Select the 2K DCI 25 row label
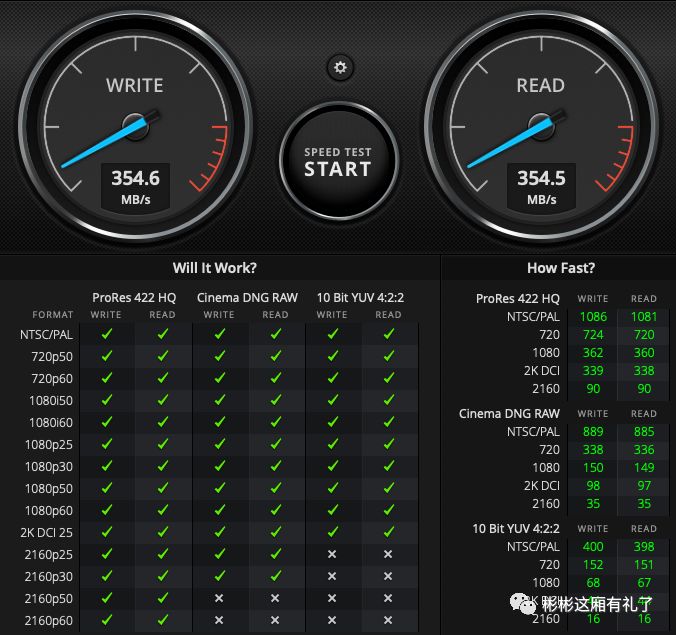Viewport: 676px width, 635px height. 46,532
